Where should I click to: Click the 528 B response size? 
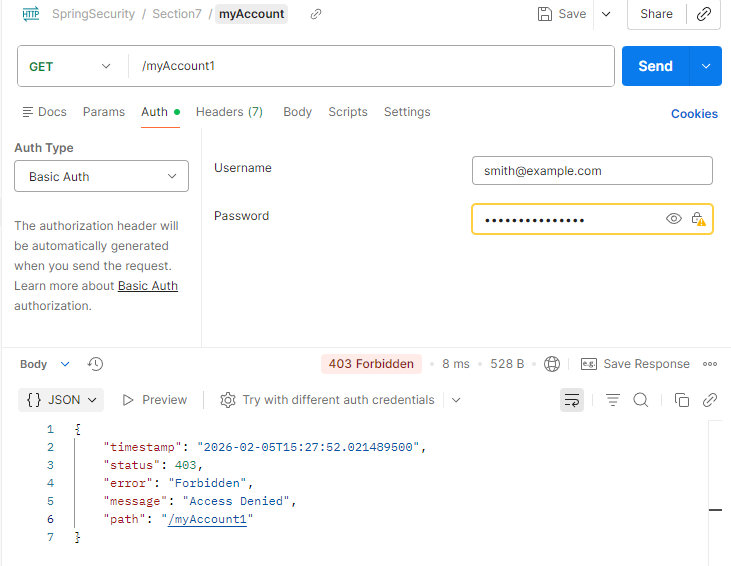[507, 364]
